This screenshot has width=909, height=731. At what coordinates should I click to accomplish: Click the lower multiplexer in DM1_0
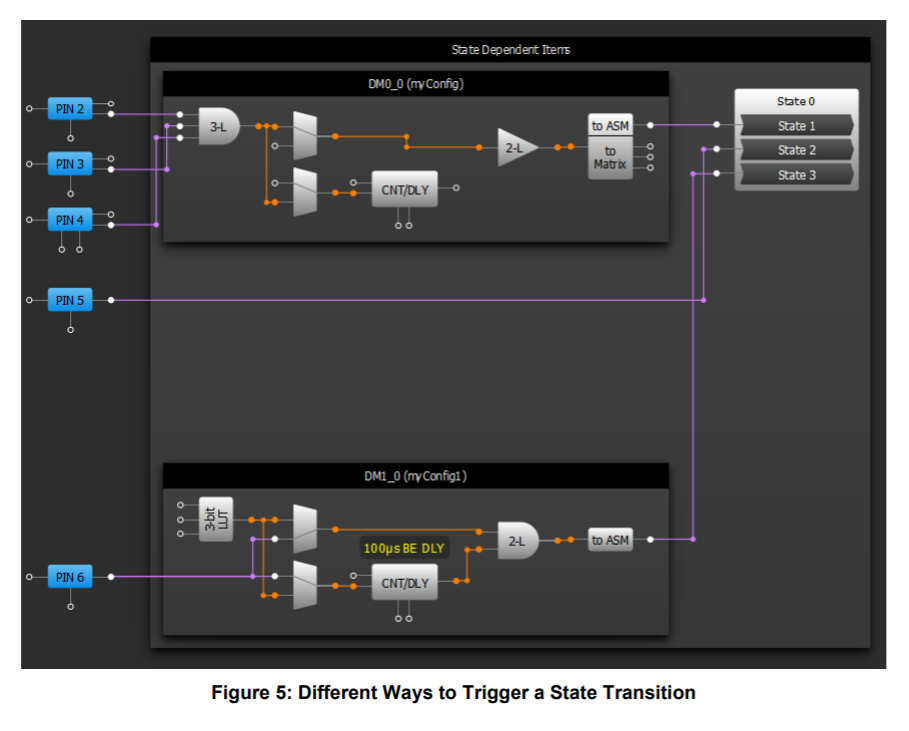[x=305, y=585]
